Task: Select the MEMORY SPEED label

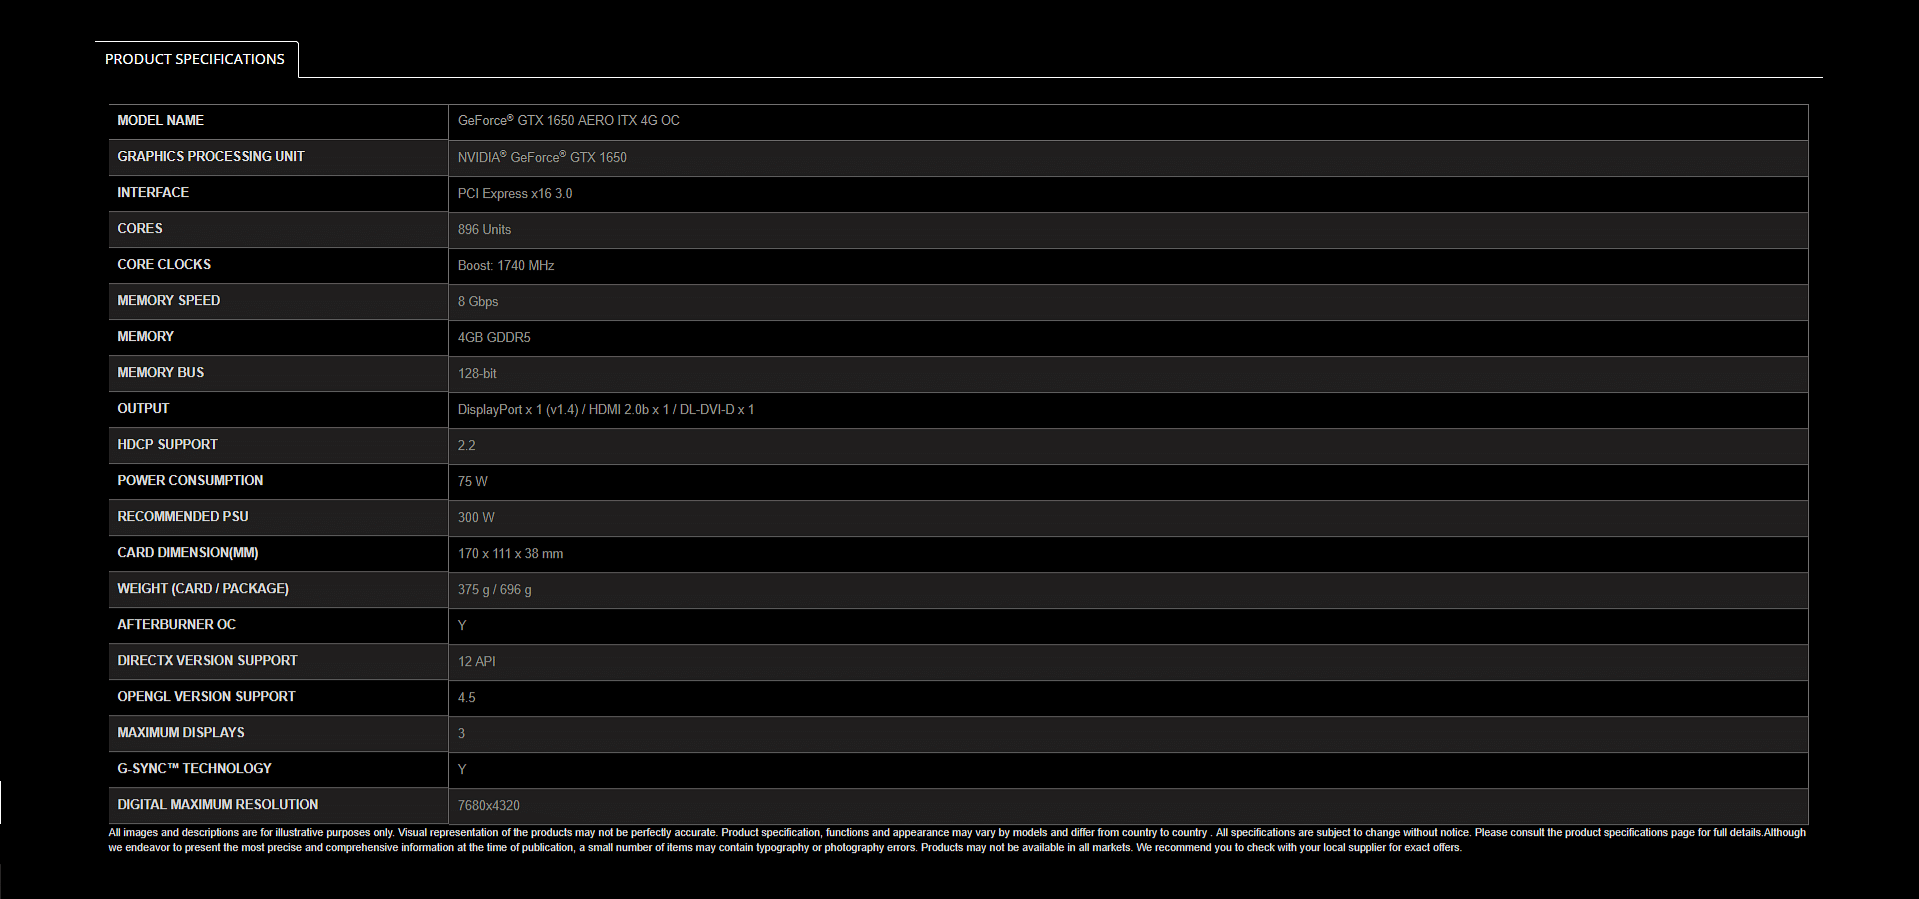Action: 169,300
